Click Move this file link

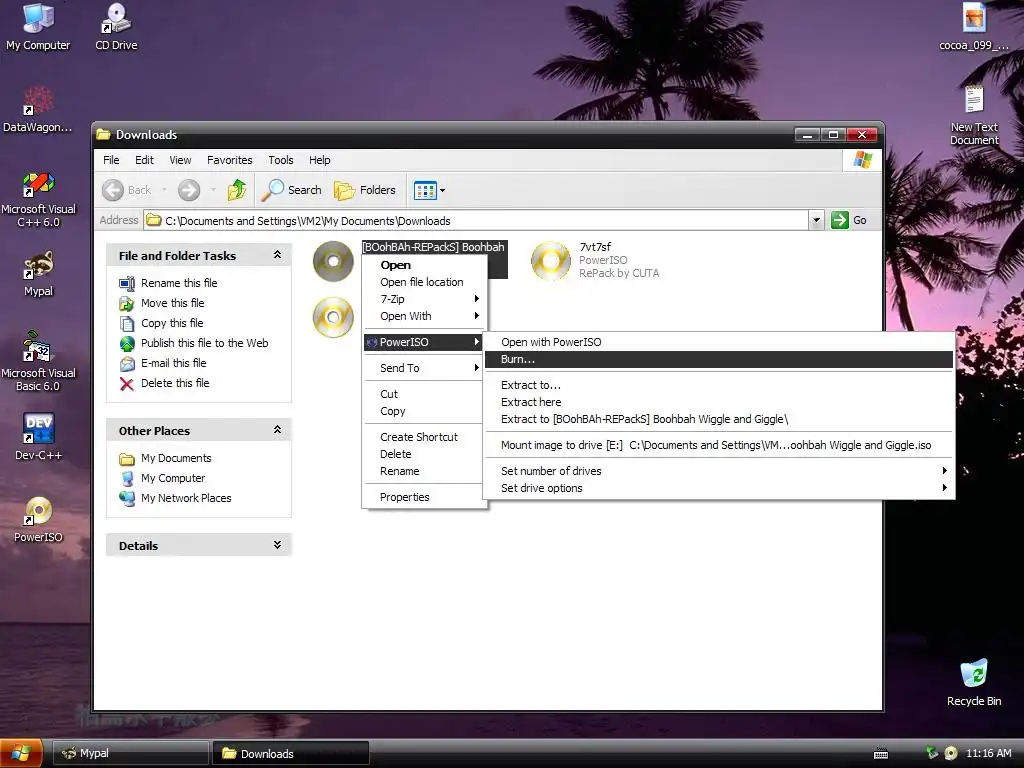click(172, 303)
